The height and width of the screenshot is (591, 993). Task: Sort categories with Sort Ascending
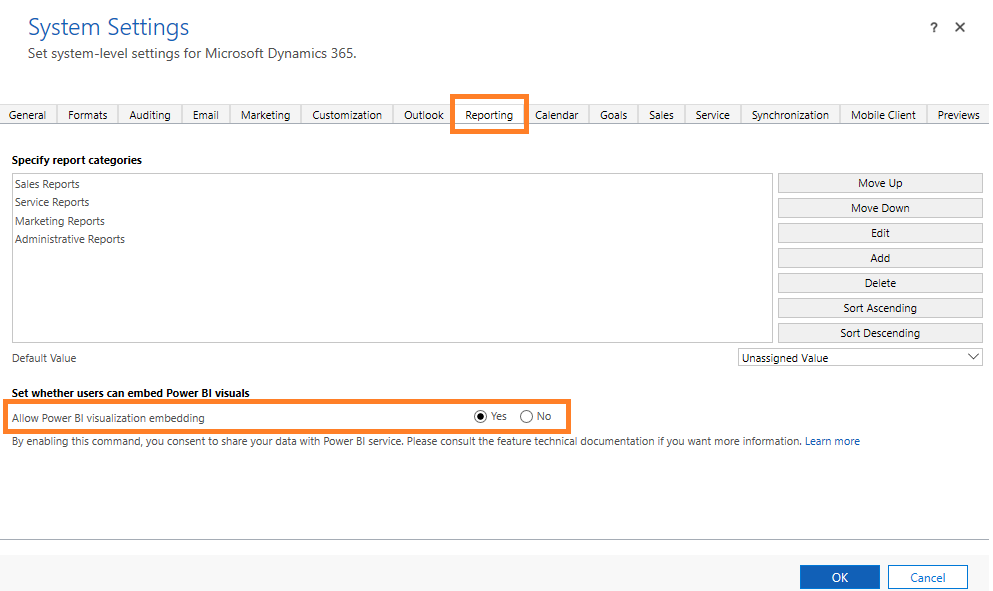[880, 308]
